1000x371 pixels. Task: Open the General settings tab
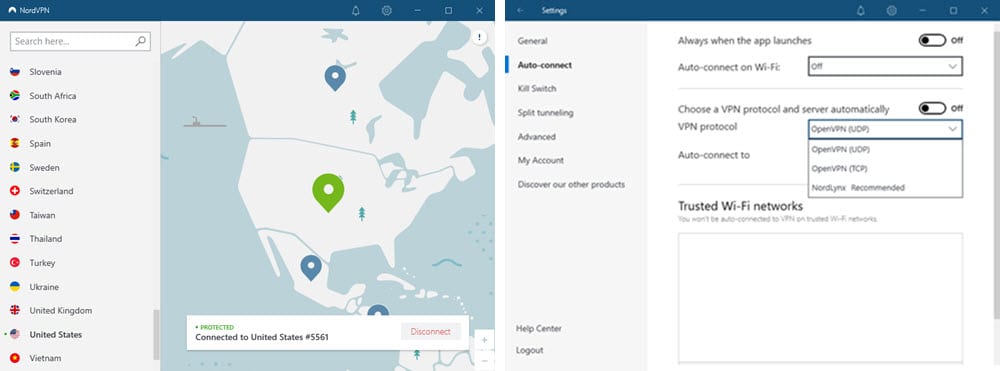[x=533, y=41]
